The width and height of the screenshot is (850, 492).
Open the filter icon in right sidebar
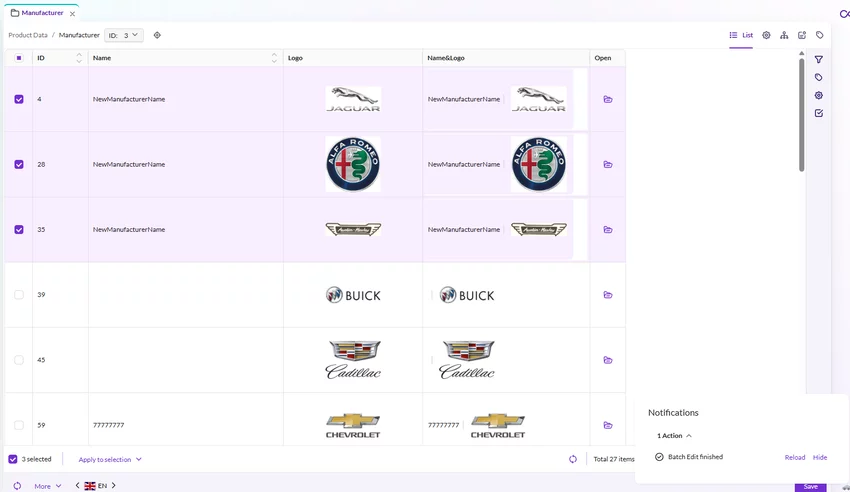point(819,60)
